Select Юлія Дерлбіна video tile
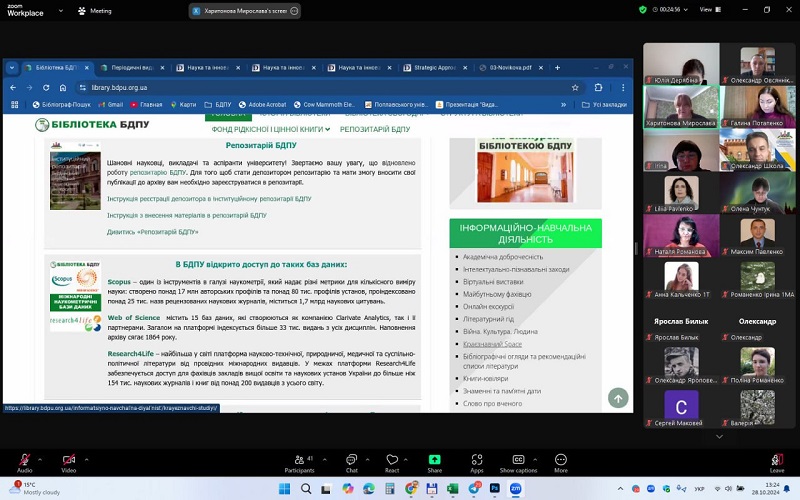 pyautogui.click(x=681, y=63)
